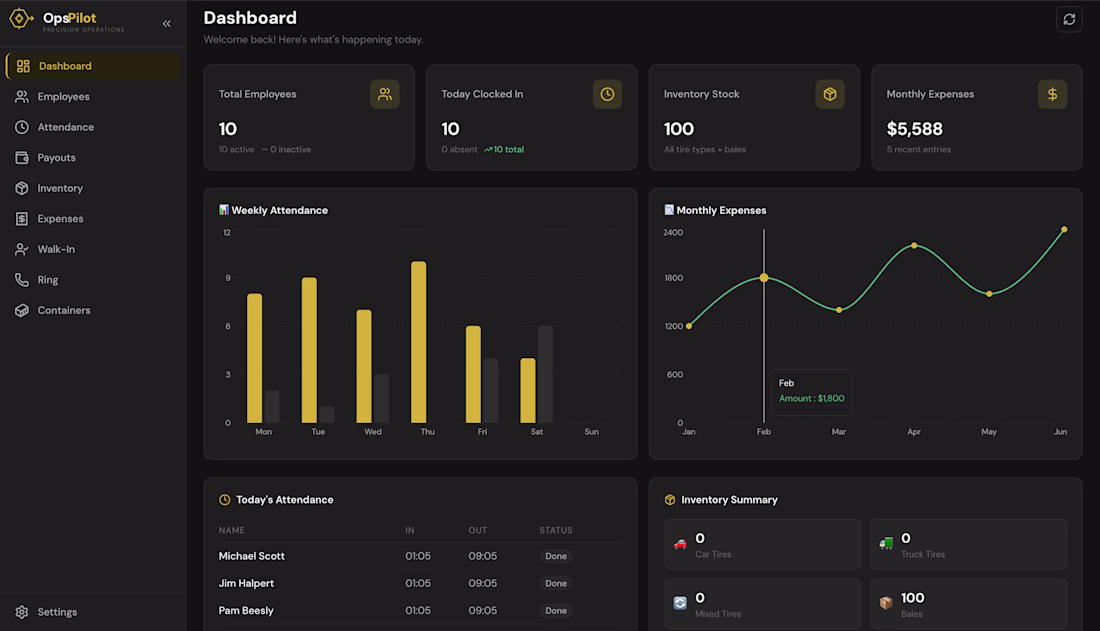The height and width of the screenshot is (631, 1100).
Task: Click the Mixed Tires recycle icon
Action: 680,603
